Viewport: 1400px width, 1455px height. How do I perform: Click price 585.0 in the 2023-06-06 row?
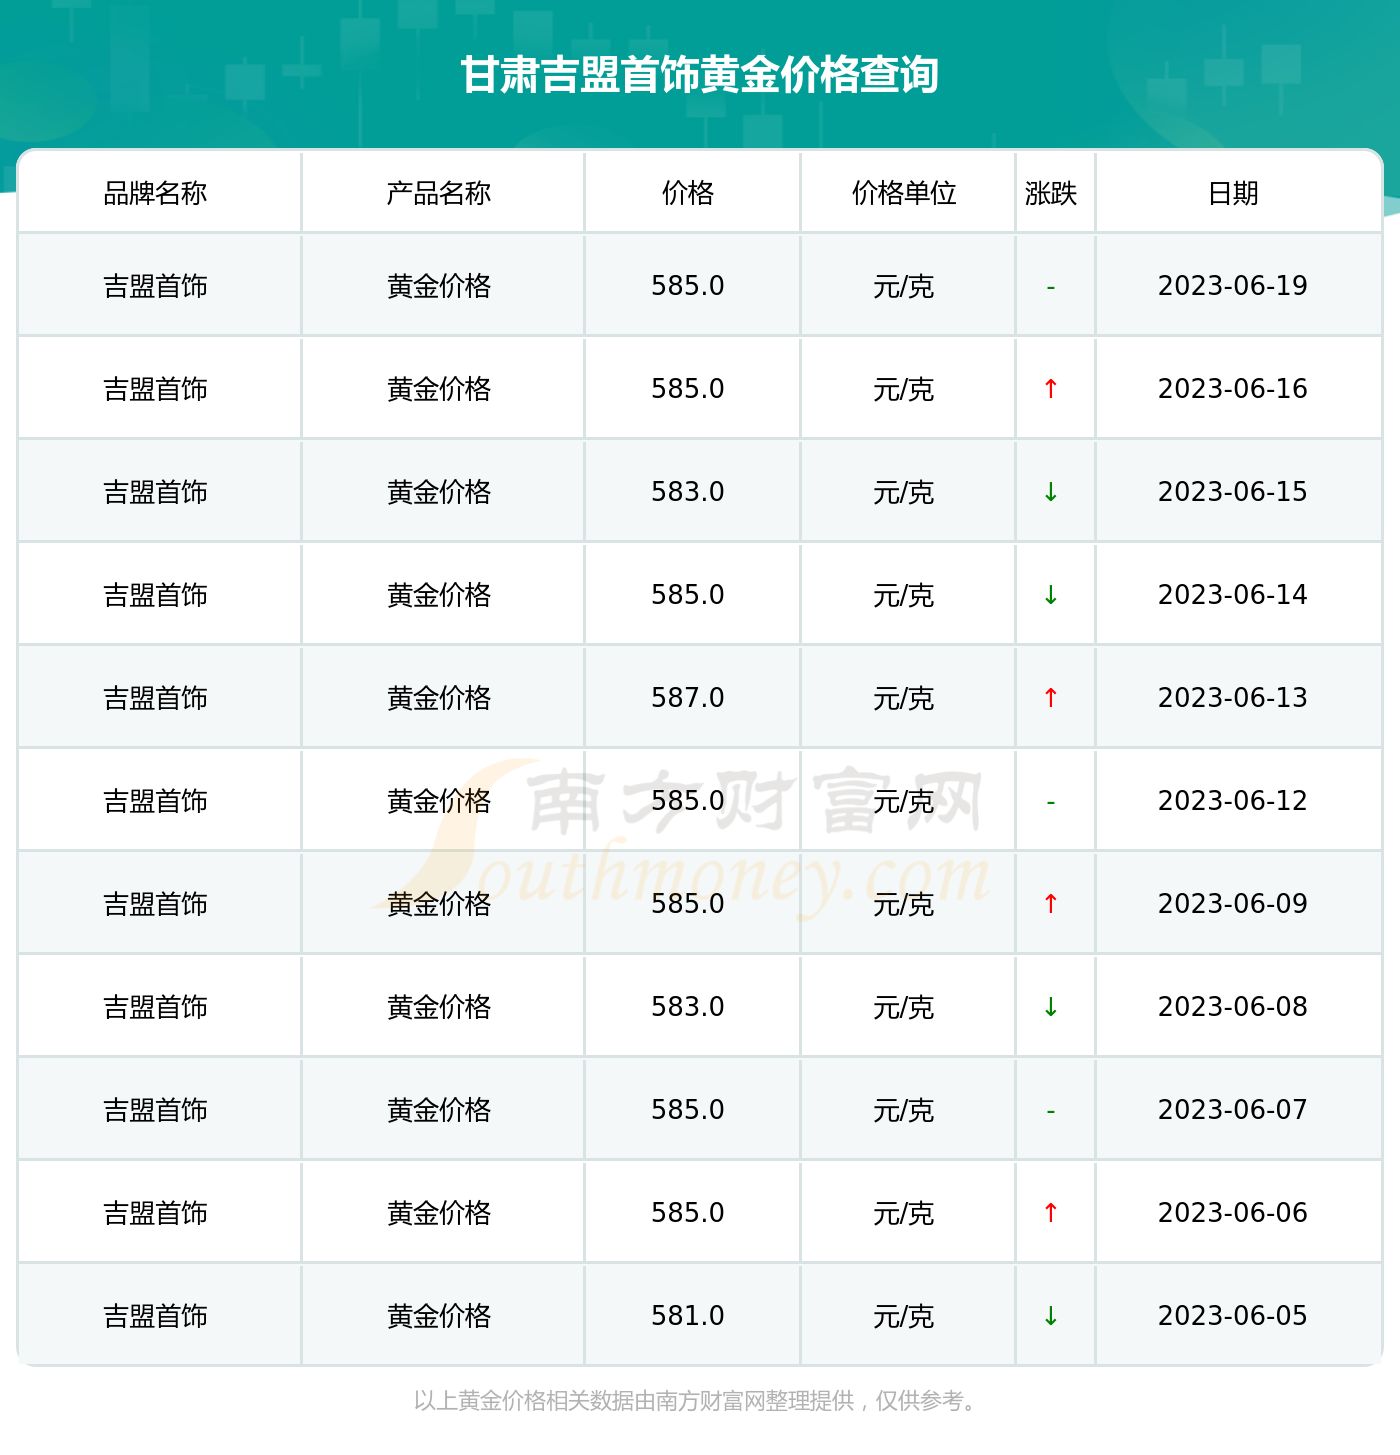[688, 1213]
